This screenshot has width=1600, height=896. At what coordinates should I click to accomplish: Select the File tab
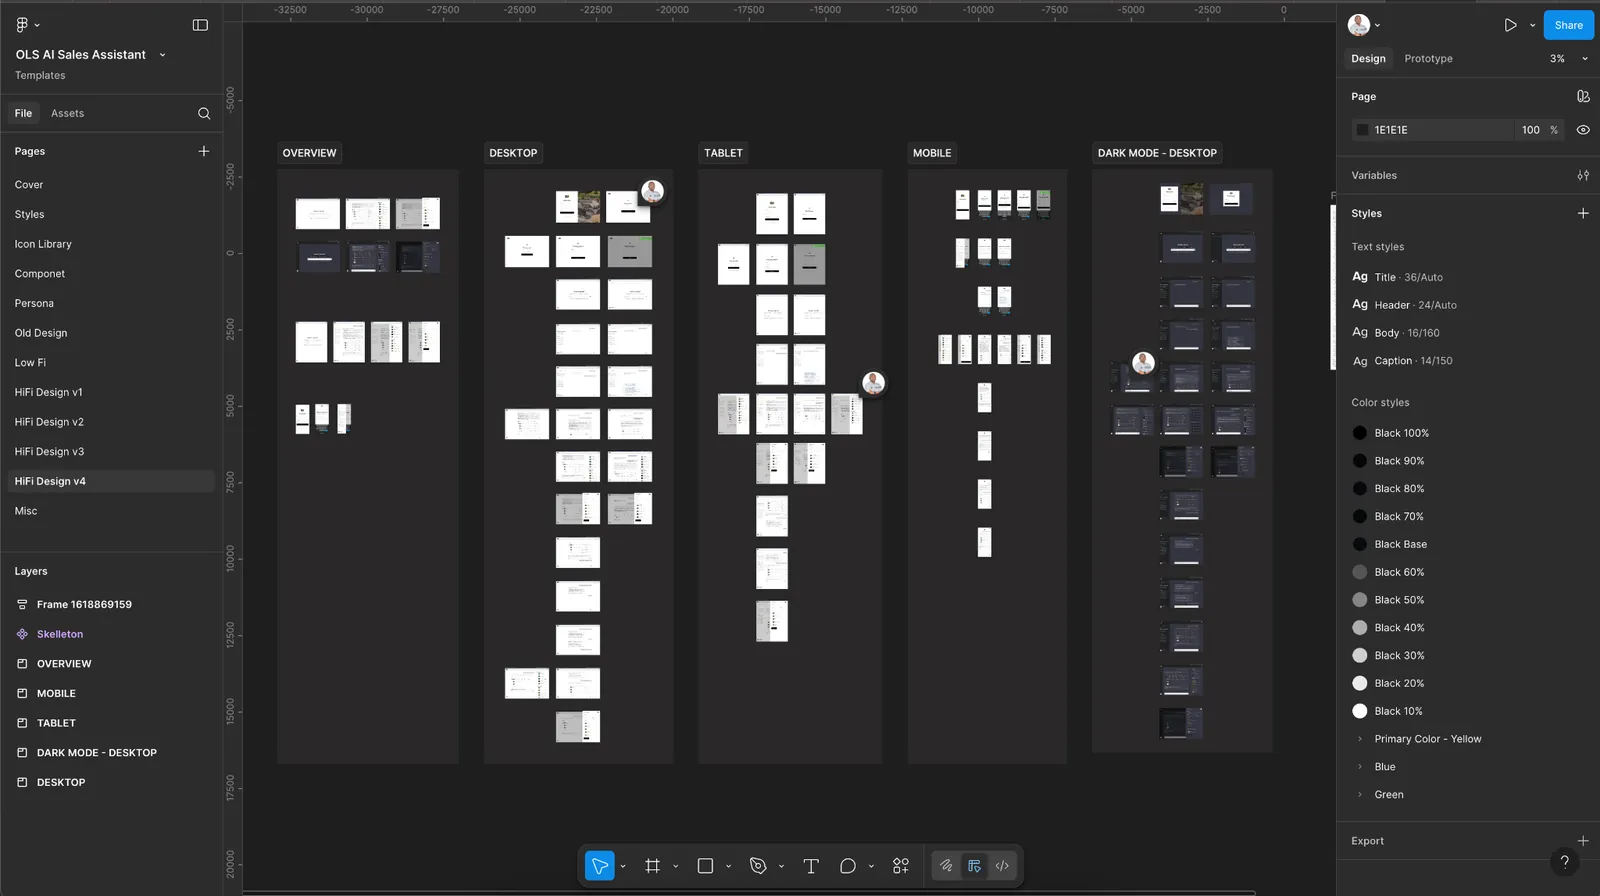23,113
